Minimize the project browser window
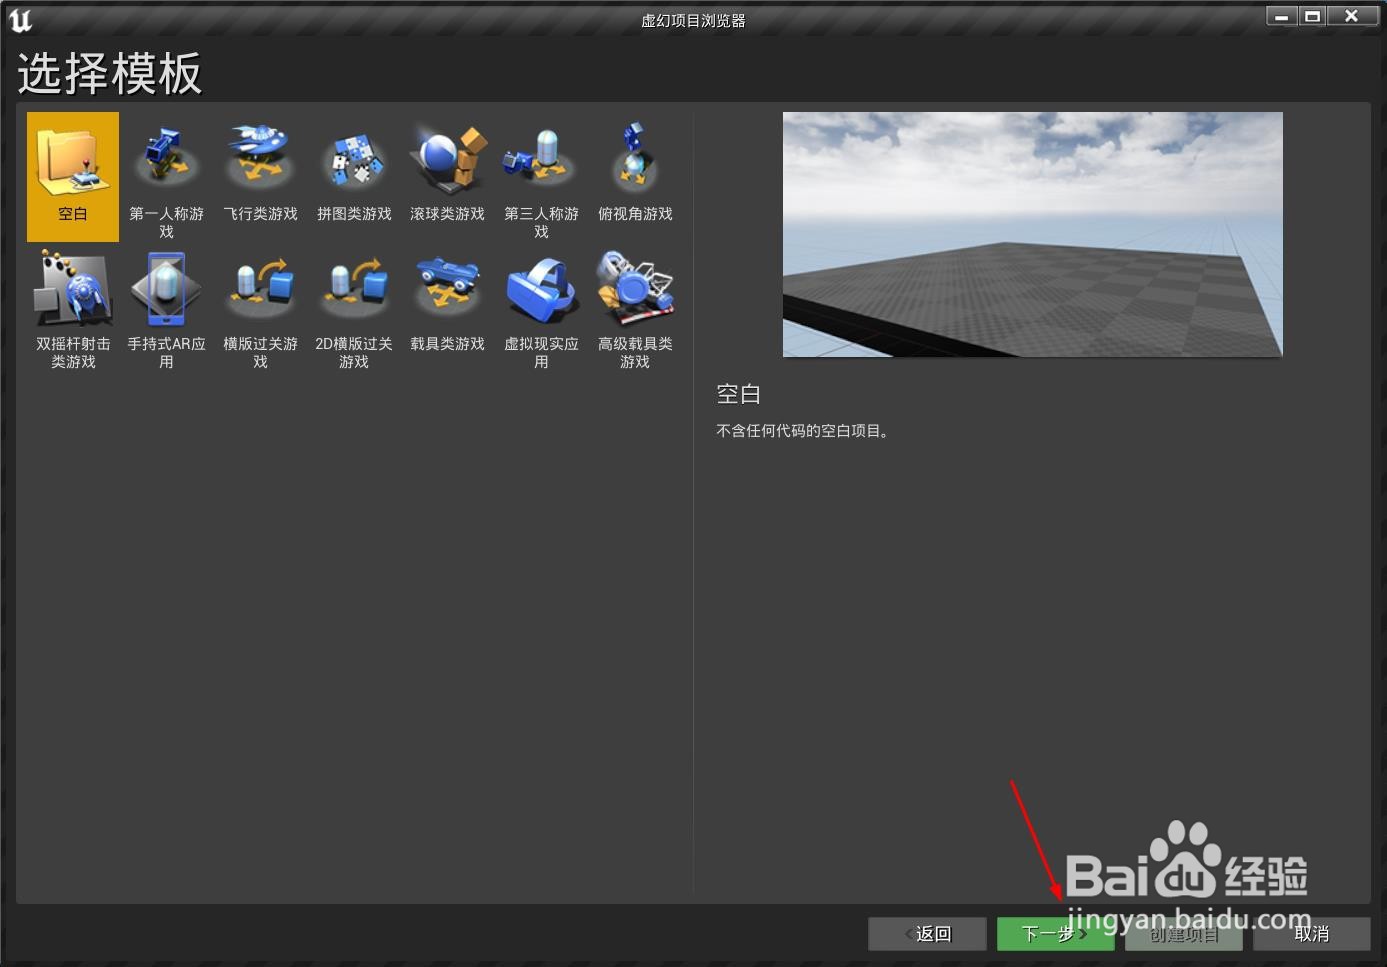Screen dimensions: 1387x967 (x=1281, y=16)
